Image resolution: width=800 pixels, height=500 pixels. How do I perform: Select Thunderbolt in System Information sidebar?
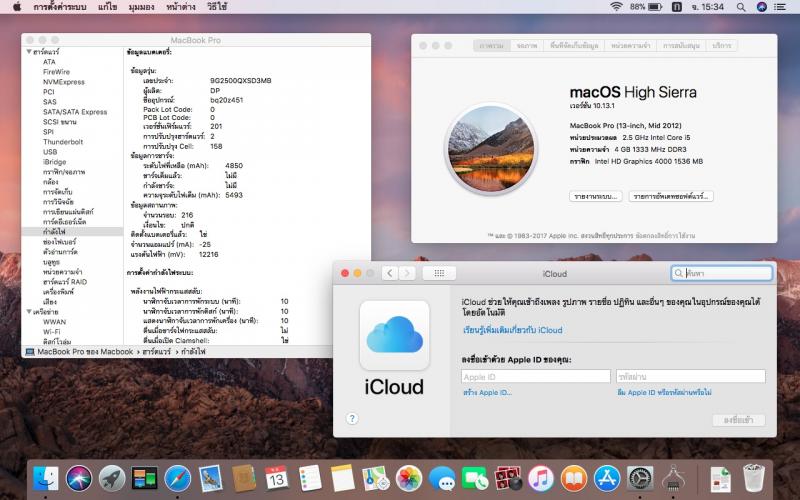pyautogui.click(x=63, y=142)
